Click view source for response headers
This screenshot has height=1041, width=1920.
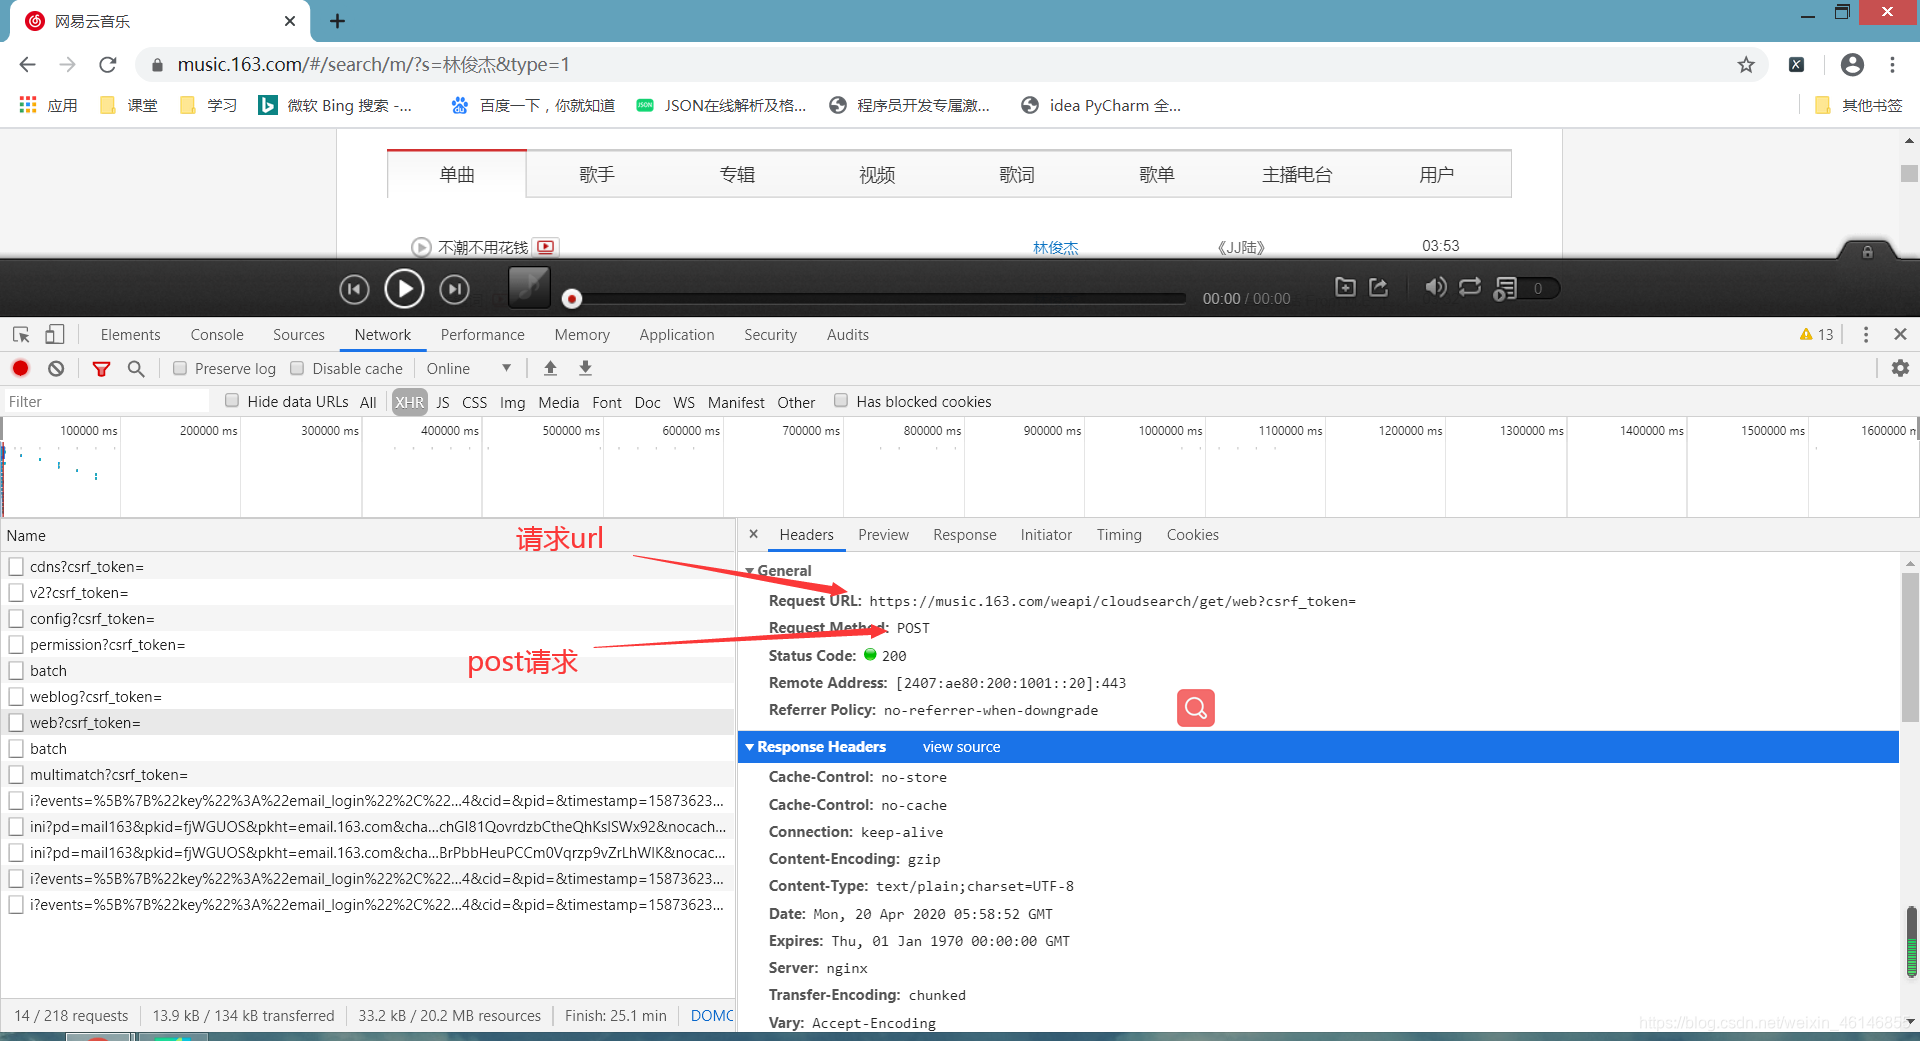coord(961,747)
